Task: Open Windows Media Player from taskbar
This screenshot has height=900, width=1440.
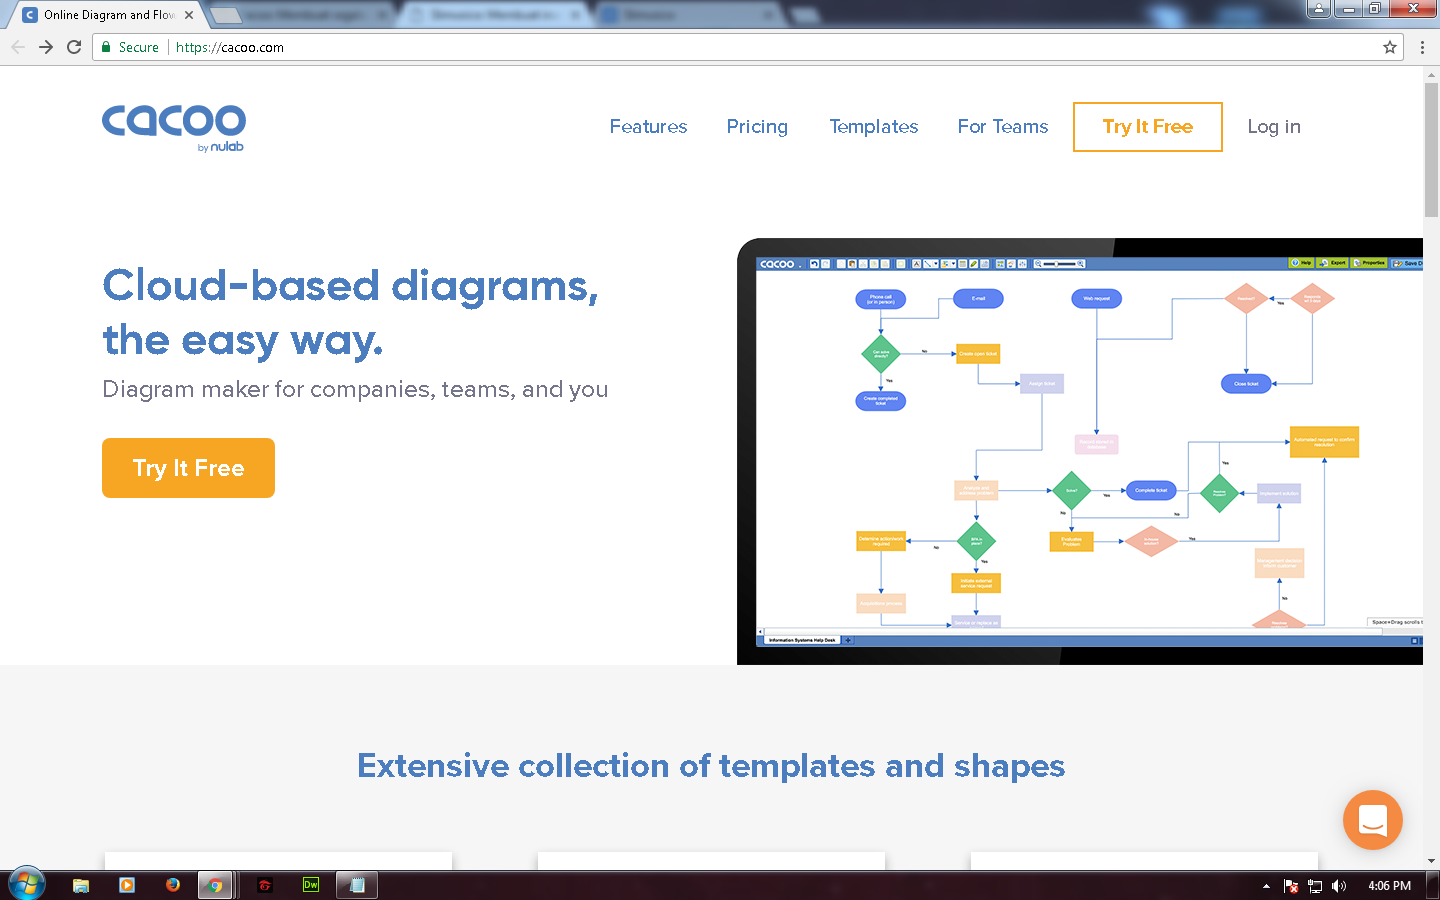Action: pyautogui.click(x=127, y=885)
